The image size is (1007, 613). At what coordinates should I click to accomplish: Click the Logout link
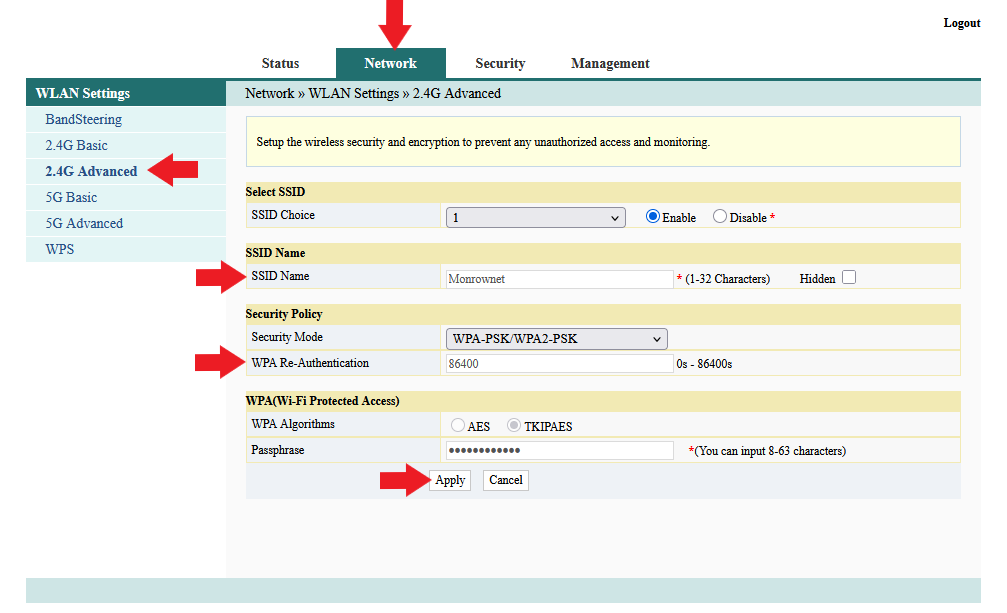click(961, 23)
